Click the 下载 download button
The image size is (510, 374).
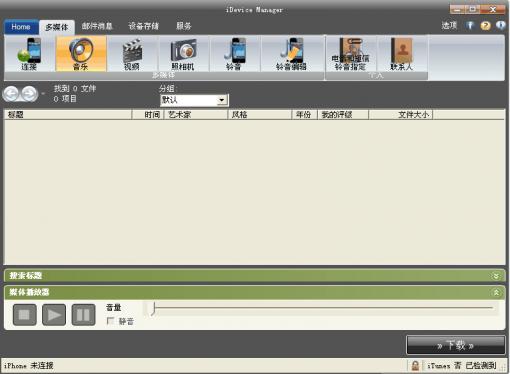click(x=456, y=345)
